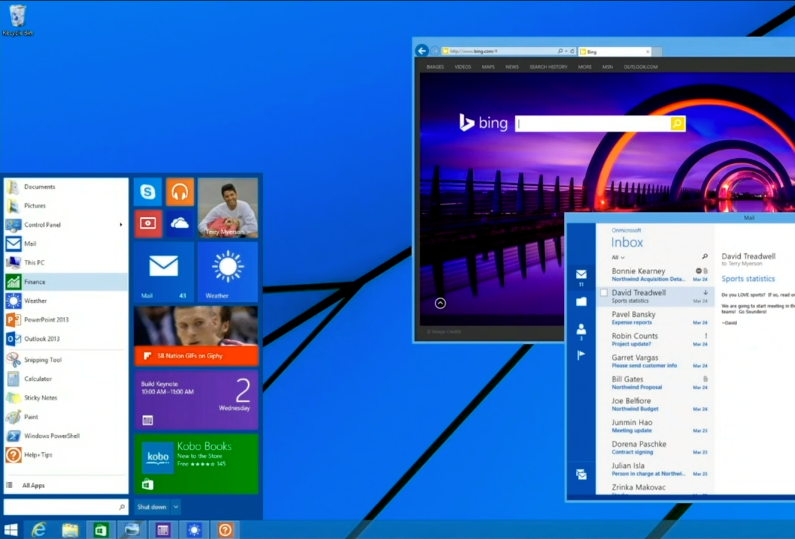Open flagged icon in Mail sidebar
The width and height of the screenshot is (795, 539).
(581, 355)
